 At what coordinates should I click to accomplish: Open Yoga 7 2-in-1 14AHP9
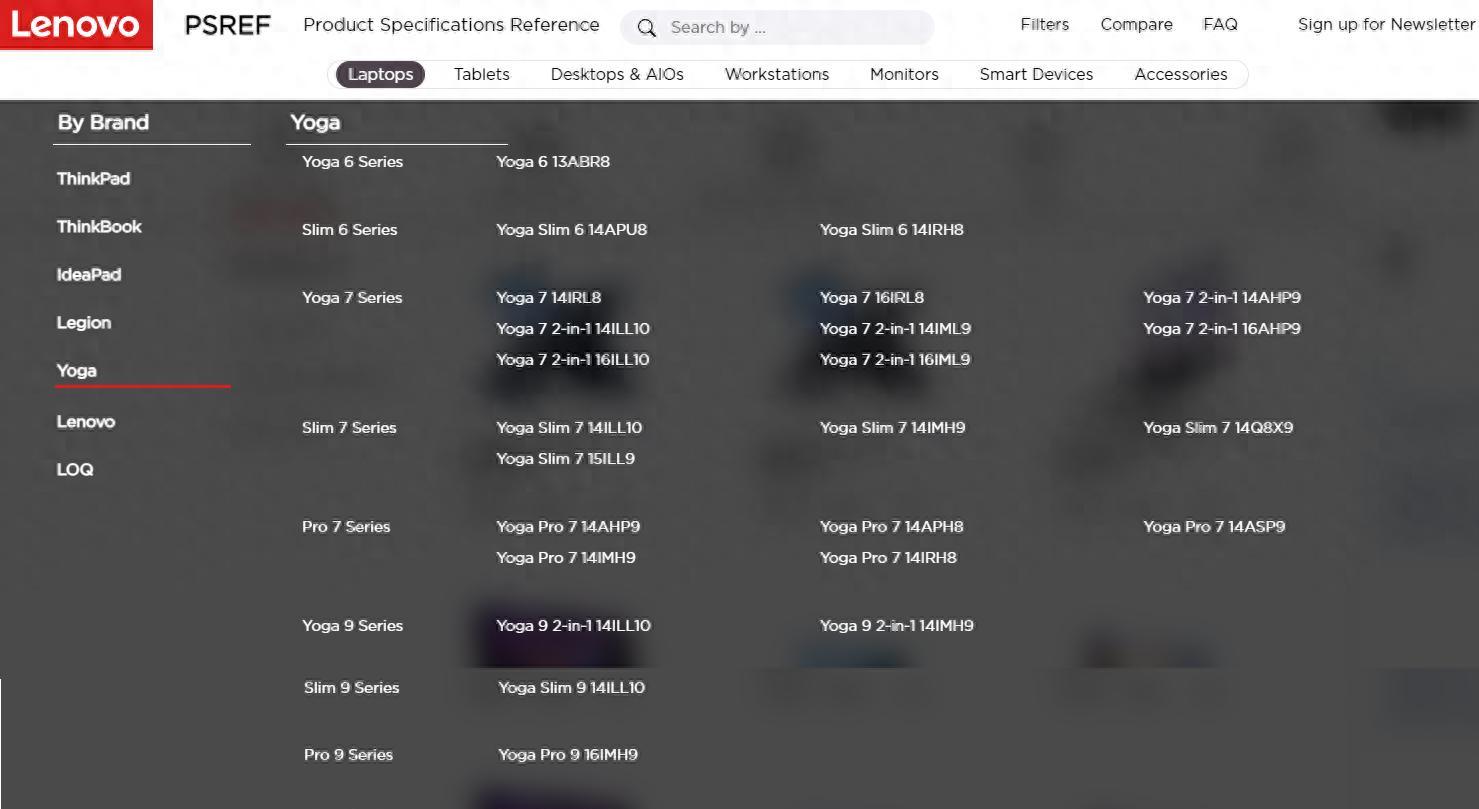tap(1222, 297)
